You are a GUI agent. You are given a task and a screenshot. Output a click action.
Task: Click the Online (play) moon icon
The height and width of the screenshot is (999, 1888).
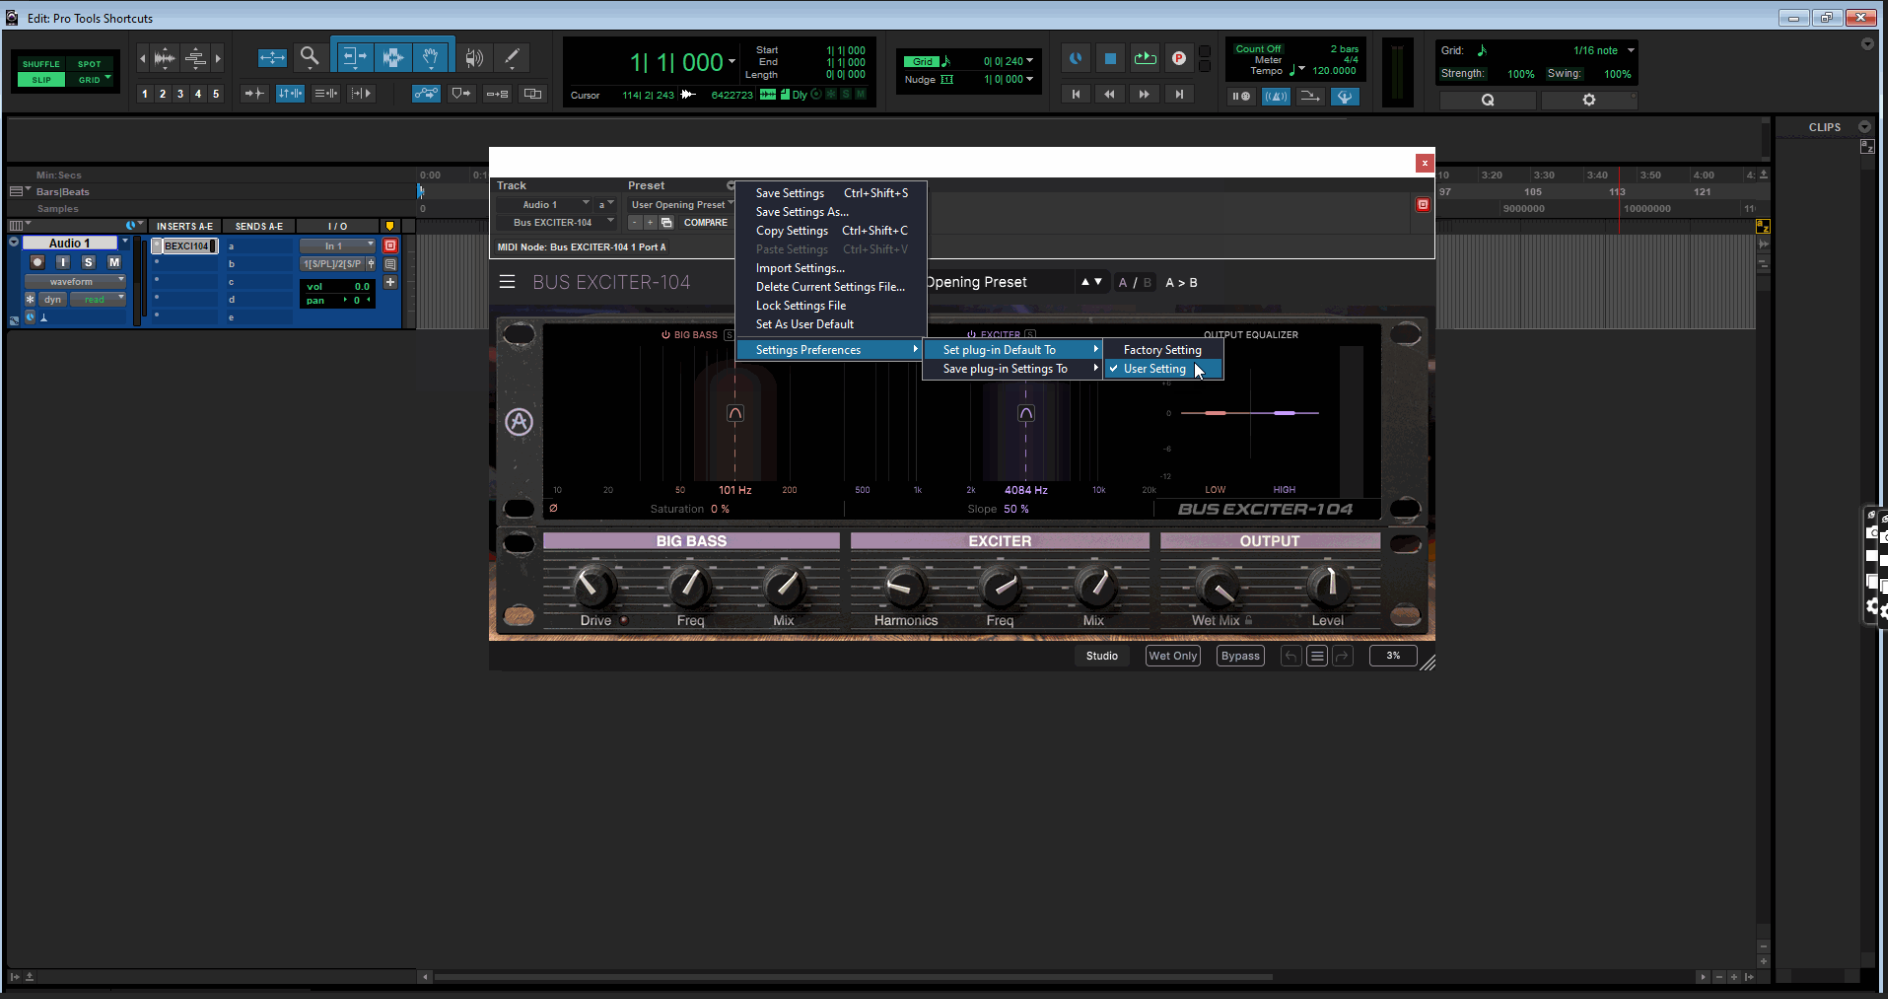(x=1076, y=59)
